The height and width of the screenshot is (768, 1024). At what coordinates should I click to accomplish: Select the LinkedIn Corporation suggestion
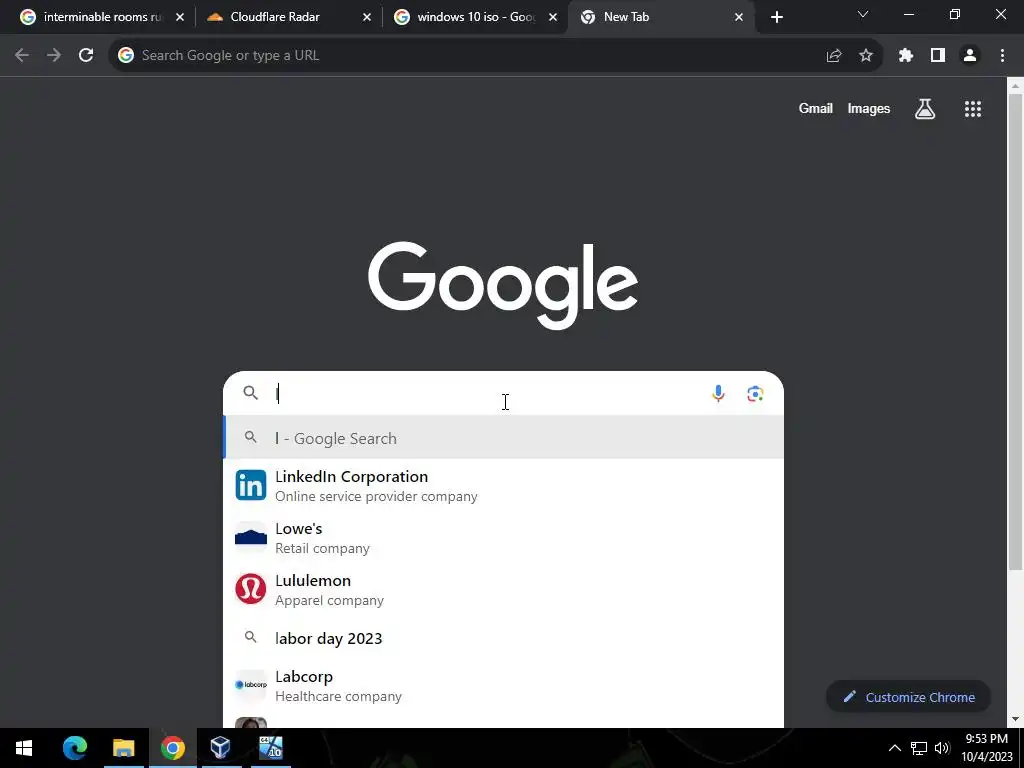click(504, 486)
